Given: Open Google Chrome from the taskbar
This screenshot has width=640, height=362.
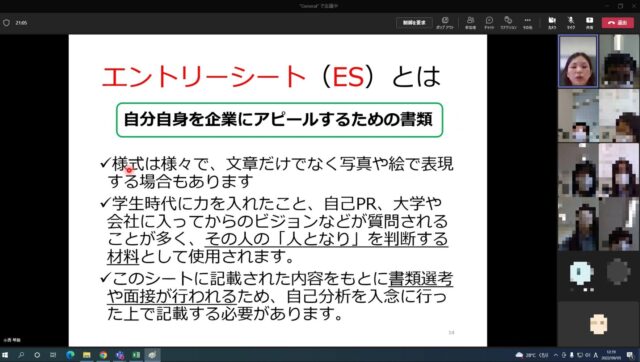Looking at the screenshot, I should click(x=103, y=355).
